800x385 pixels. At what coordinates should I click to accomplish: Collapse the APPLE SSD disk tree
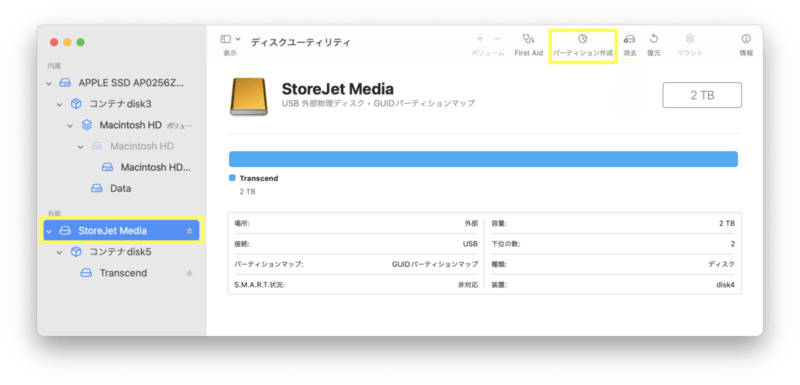pos(49,83)
